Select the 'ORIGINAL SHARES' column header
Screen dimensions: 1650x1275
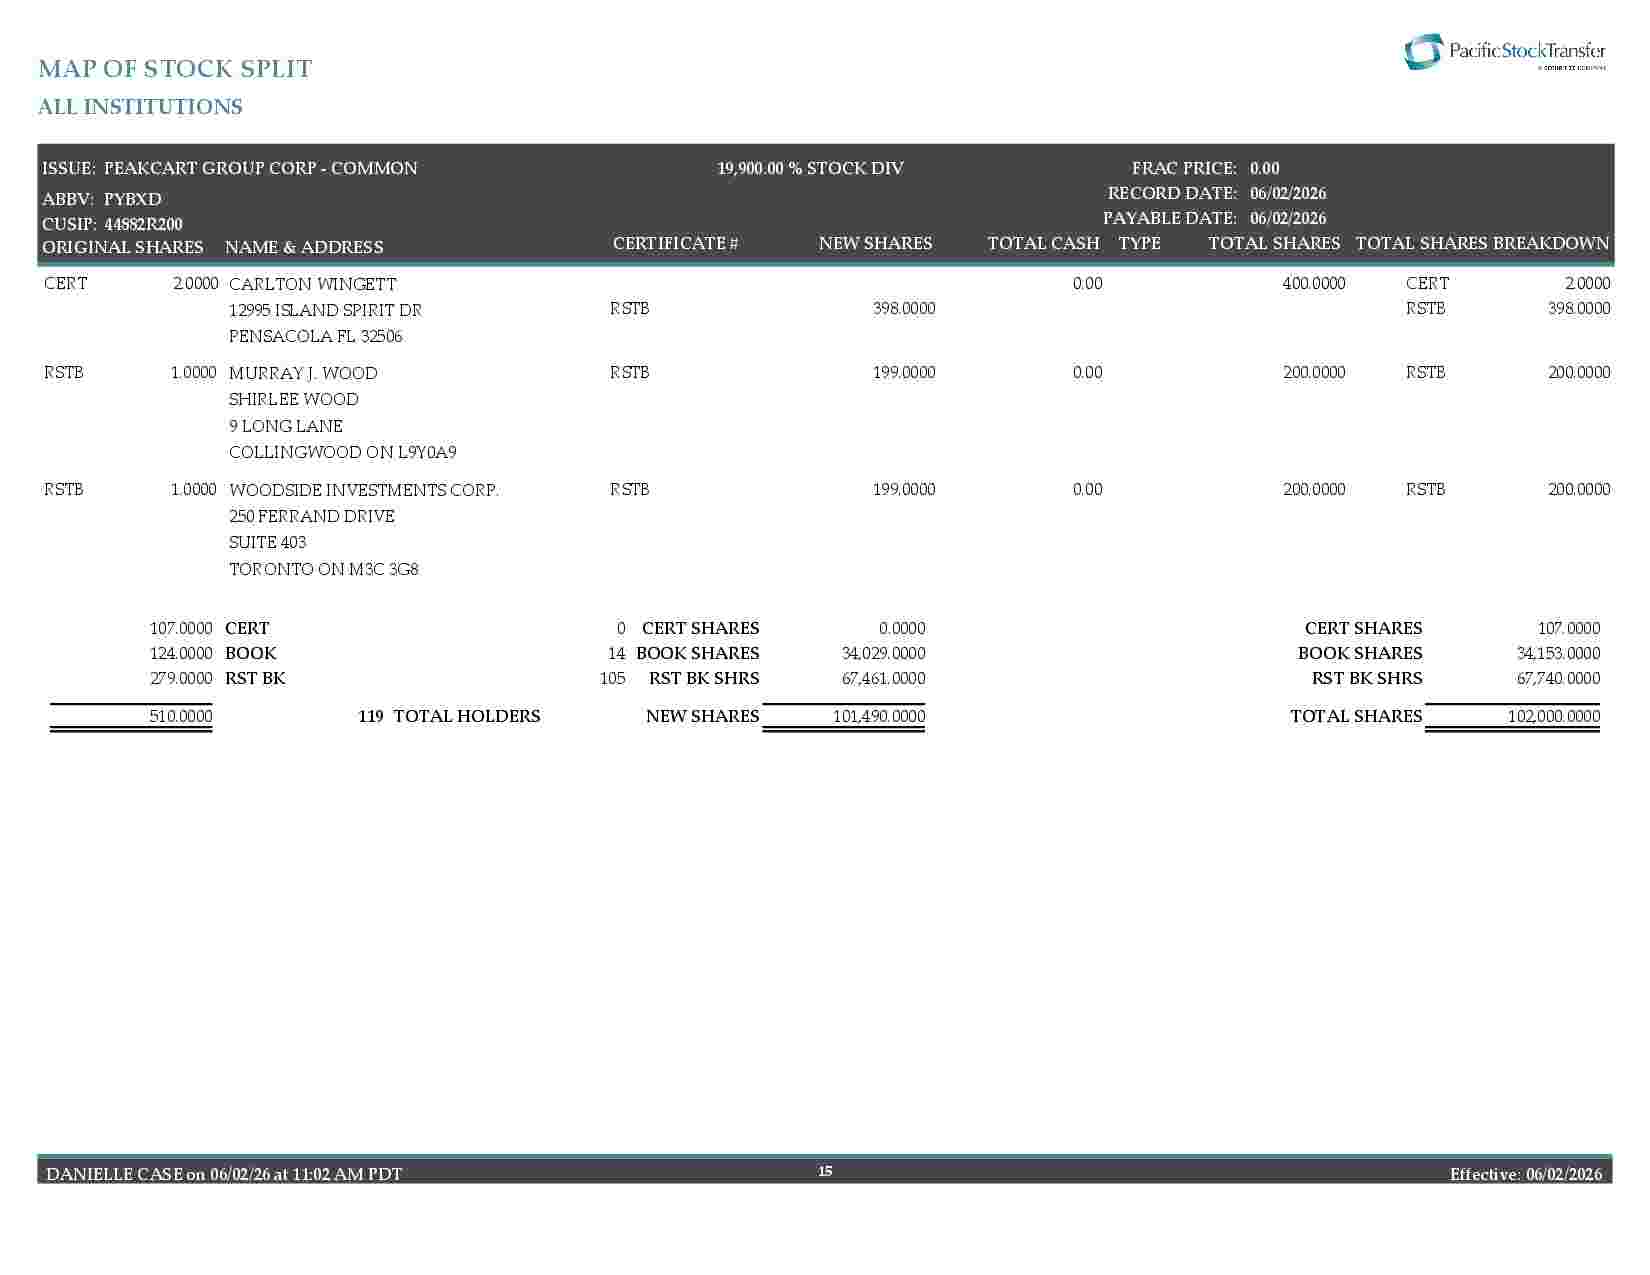coord(123,247)
